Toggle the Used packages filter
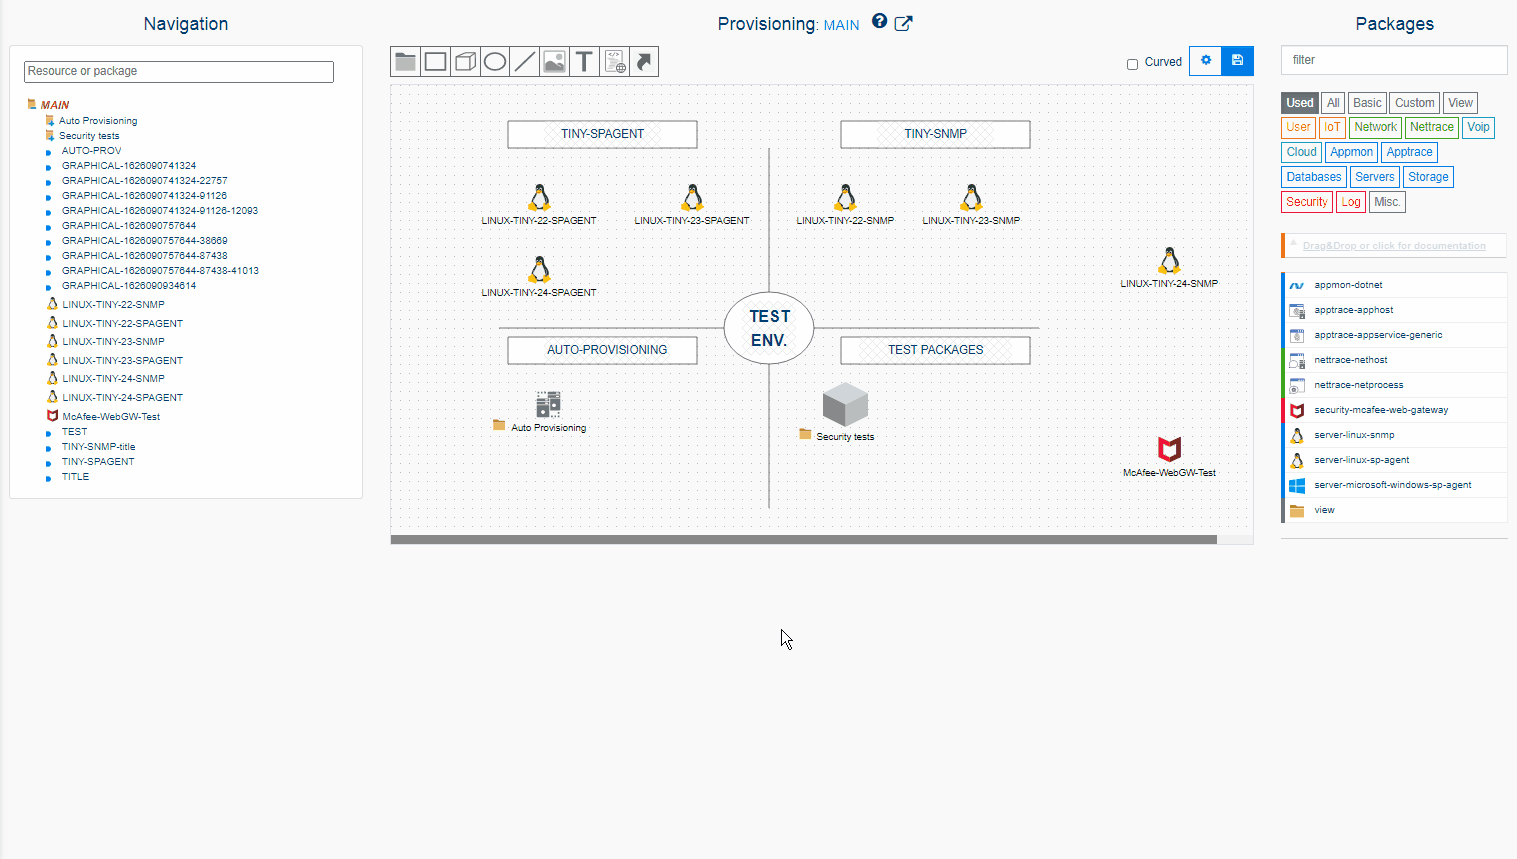This screenshot has width=1517, height=859. coord(1299,103)
